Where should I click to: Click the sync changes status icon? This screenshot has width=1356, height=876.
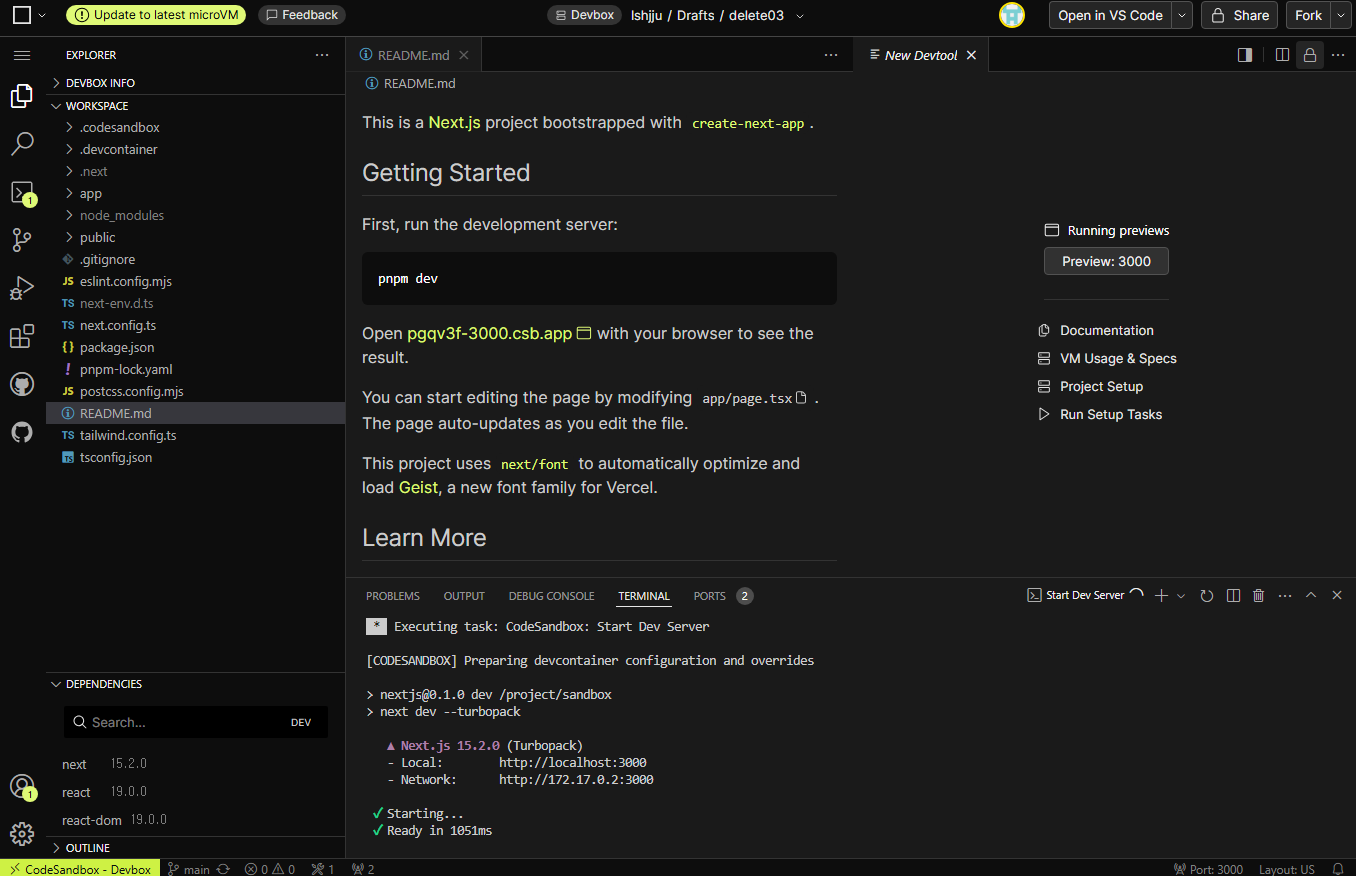[223, 869]
